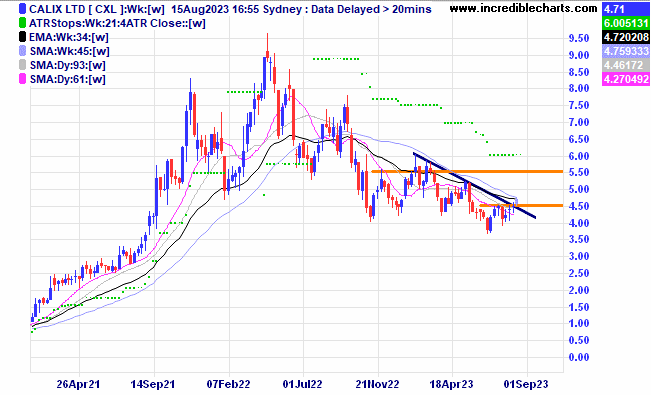Click the 1.50 price axis label

(579, 307)
